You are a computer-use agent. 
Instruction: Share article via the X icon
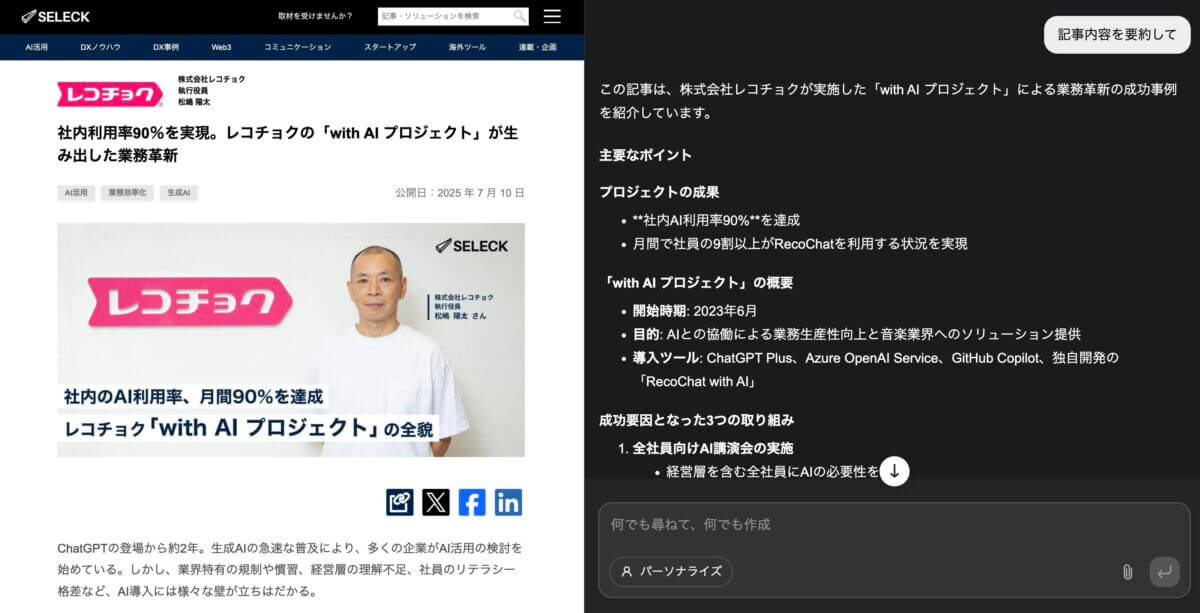click(x=436, y=502)
